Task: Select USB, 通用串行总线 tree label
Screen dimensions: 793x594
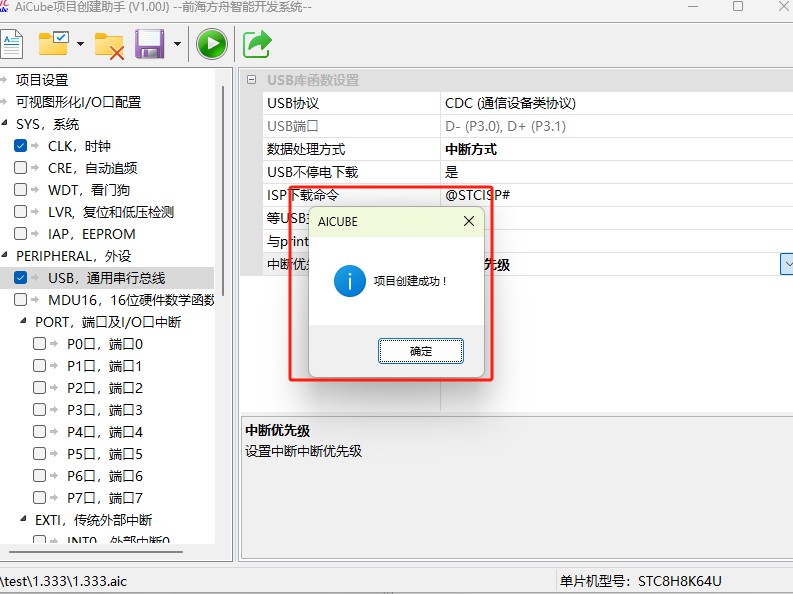Action: pyautogui.click(x=107, y=278)
